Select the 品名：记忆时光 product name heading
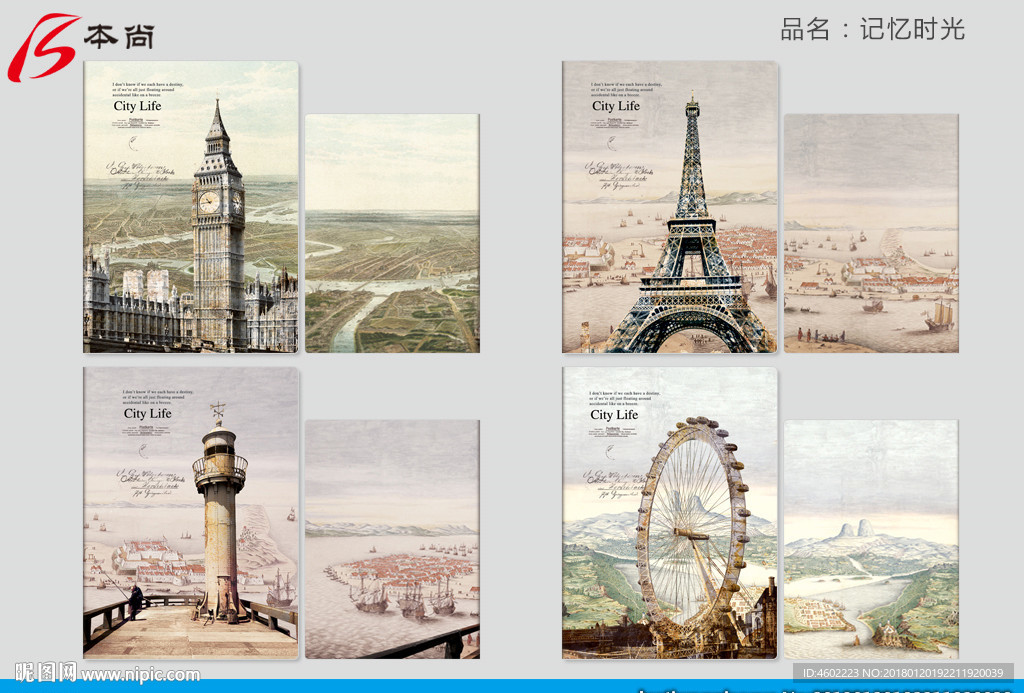This screenshot has width=1024, height=693. (872, 29)
